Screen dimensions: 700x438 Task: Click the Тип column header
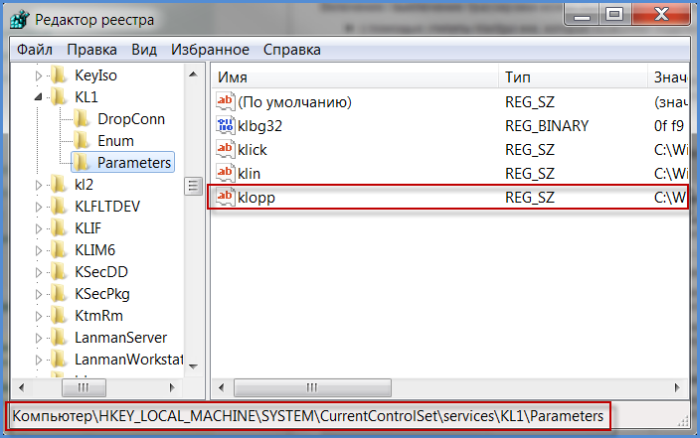[x=570, y=77]
